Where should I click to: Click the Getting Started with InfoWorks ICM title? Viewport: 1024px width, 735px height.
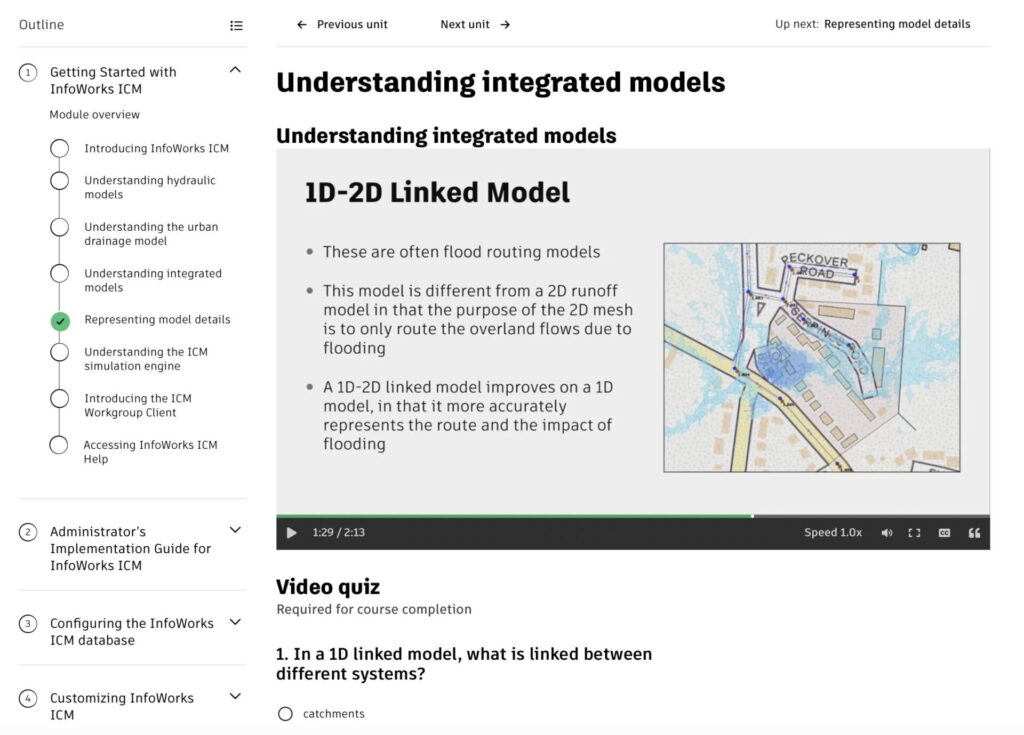pos(113,80)
